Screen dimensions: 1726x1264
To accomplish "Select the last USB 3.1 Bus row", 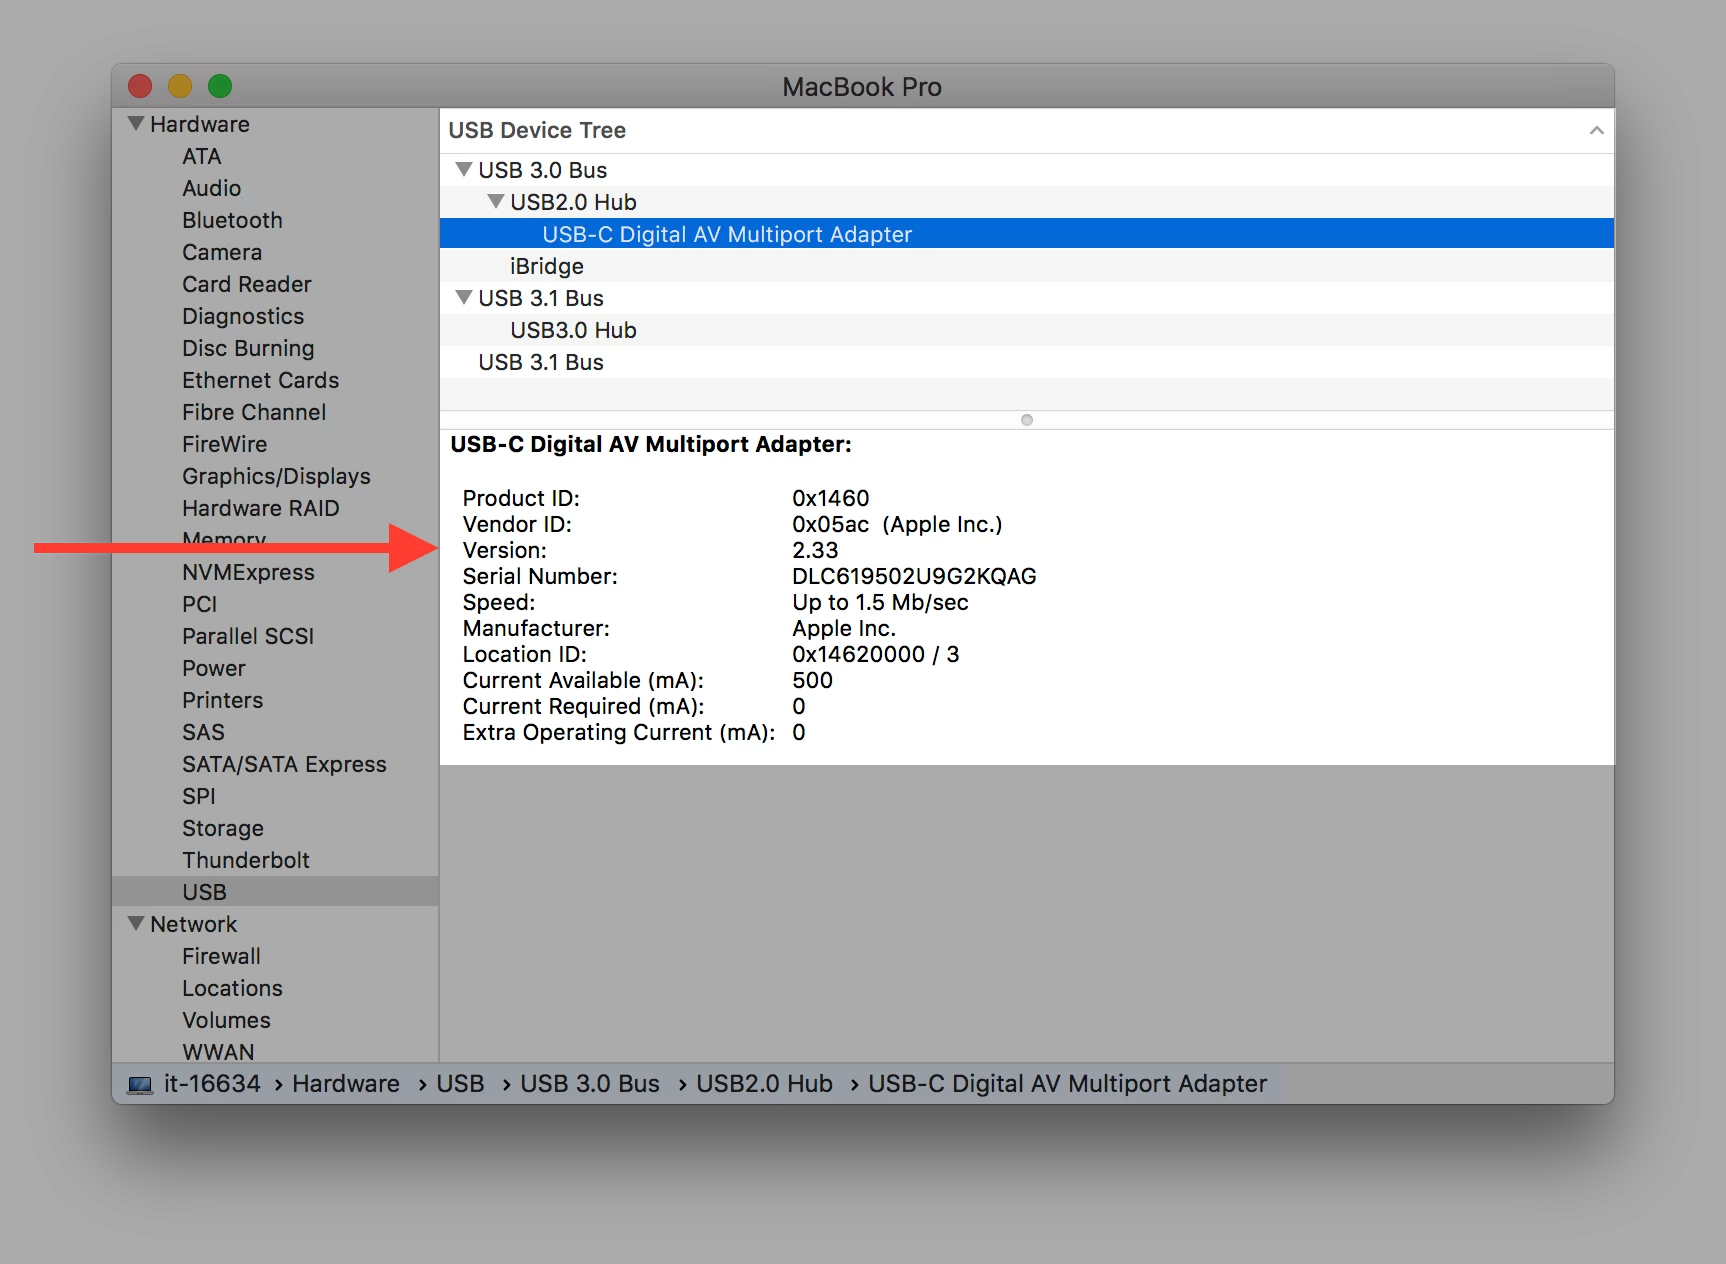I will click(1027, 362).
